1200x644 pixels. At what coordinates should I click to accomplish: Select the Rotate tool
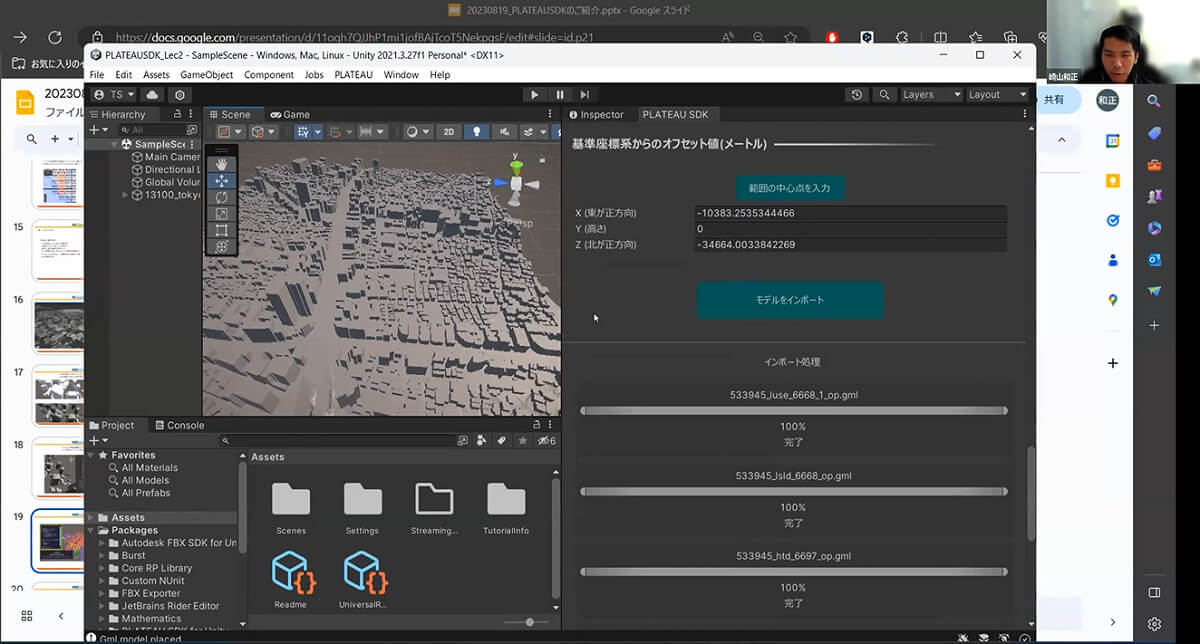coord(221,197)
